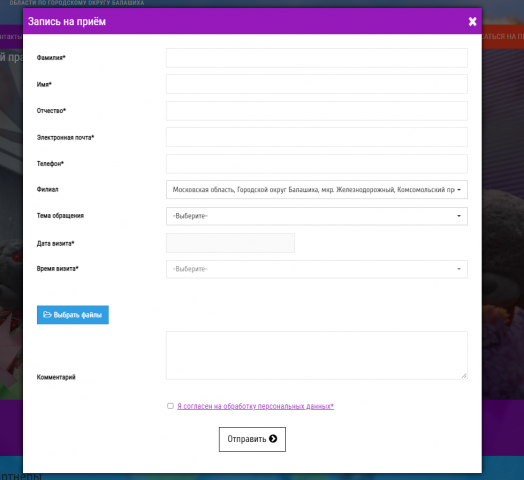This screenshot has width=524, height=480.
Task: Expand the Тема обращения dropdown
Action: (317, 216)
